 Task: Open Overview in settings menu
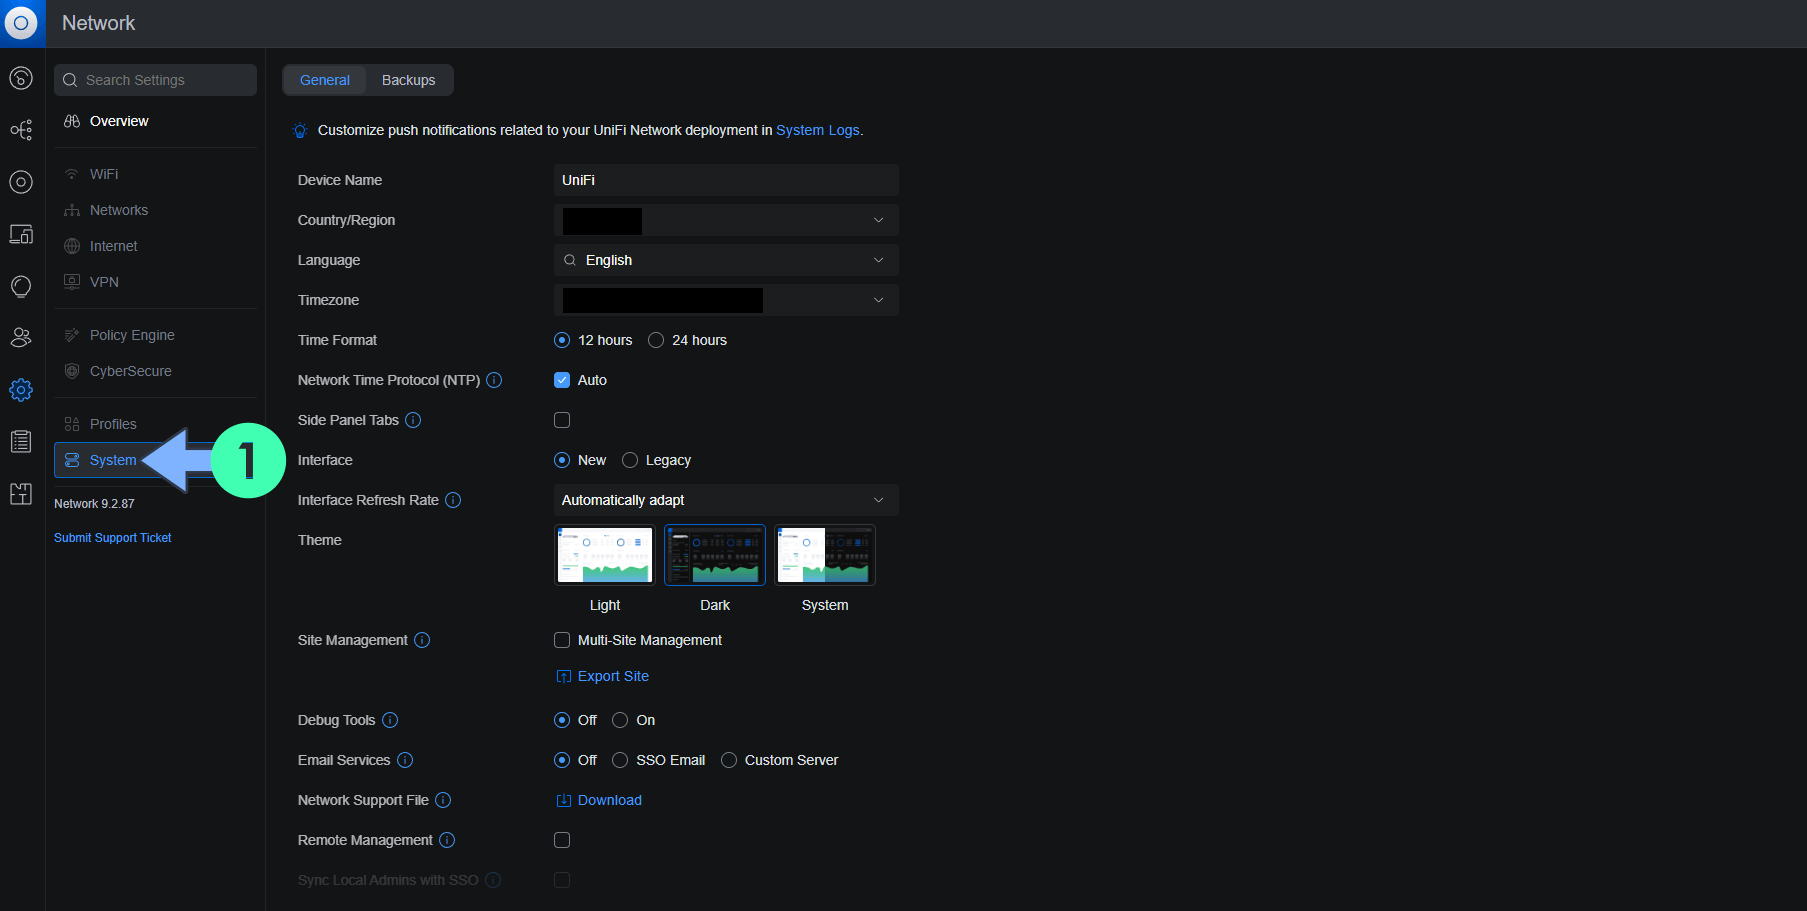click(155, 121)
